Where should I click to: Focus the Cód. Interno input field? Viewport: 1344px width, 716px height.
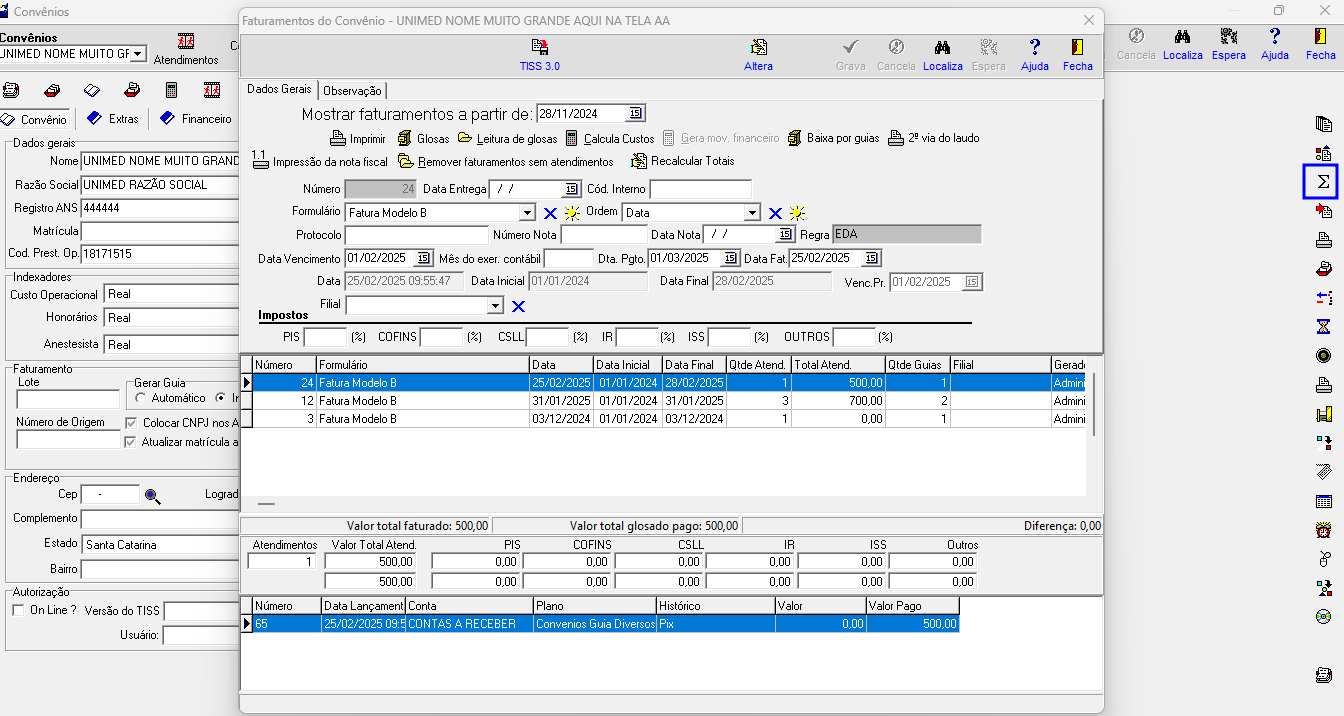700,189
